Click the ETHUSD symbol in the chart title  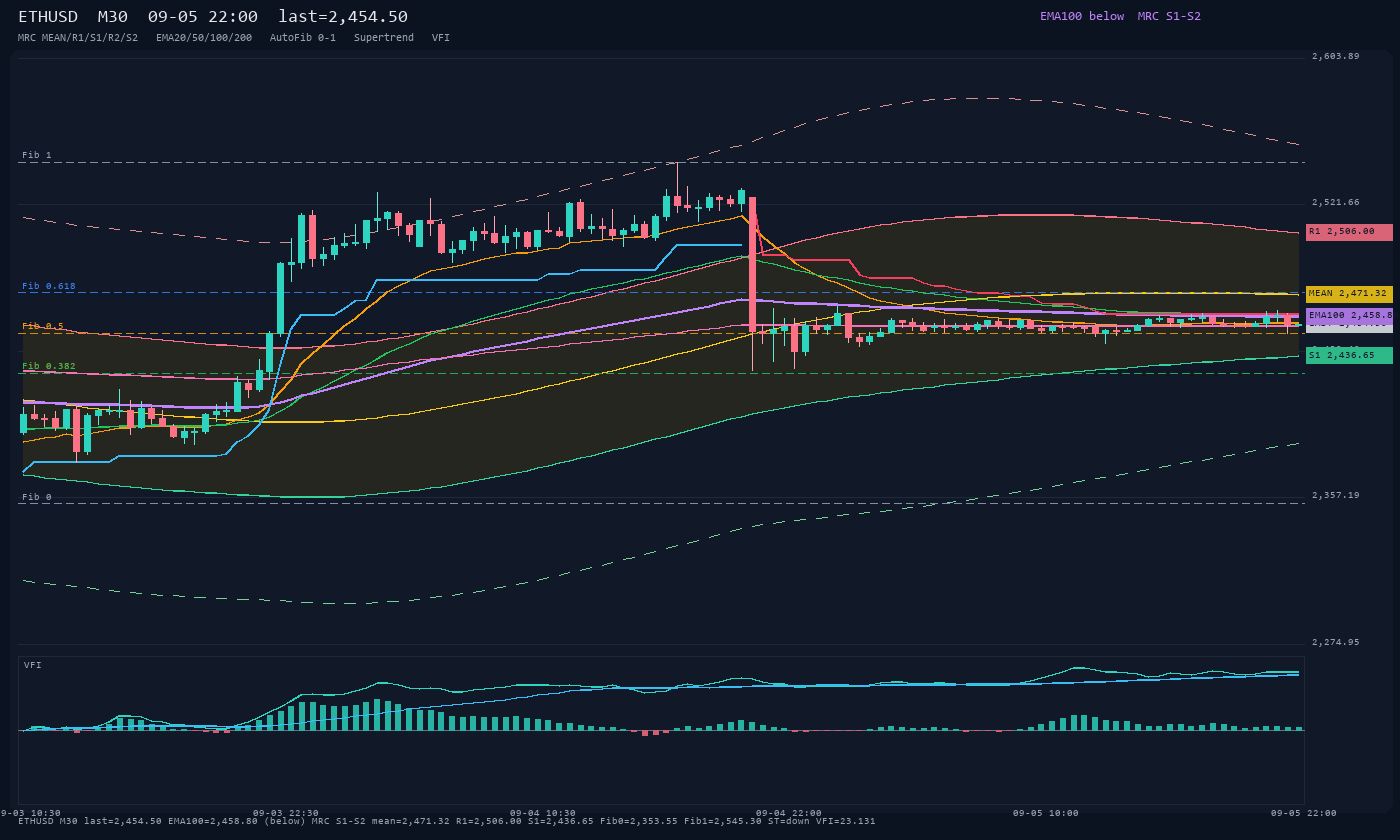tap(48, 17)
